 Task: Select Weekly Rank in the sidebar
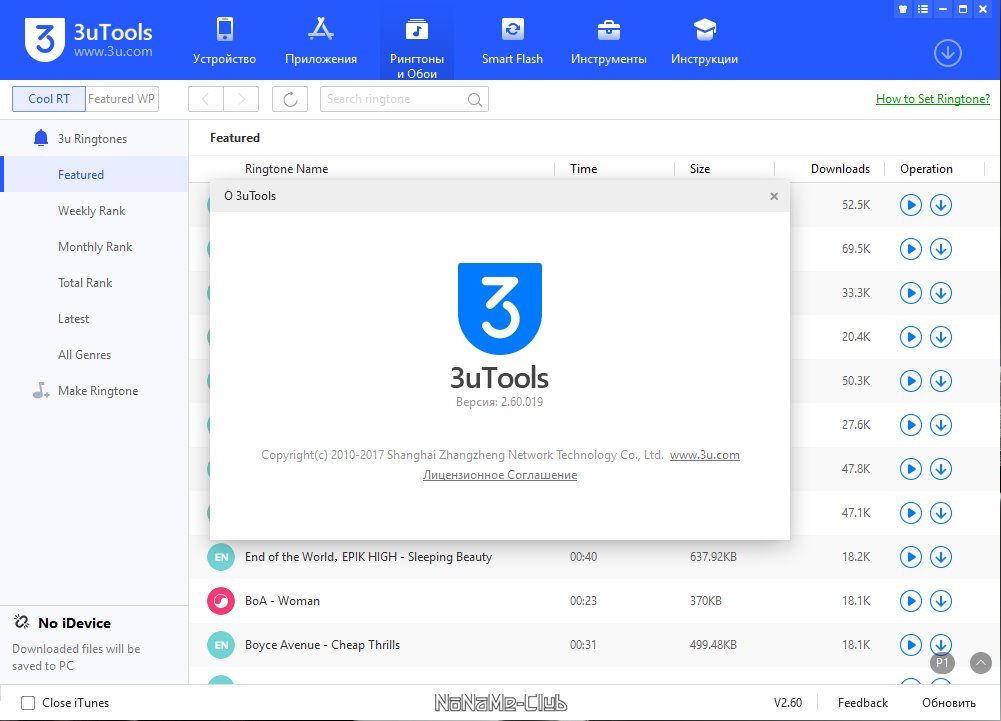[91, 211]
